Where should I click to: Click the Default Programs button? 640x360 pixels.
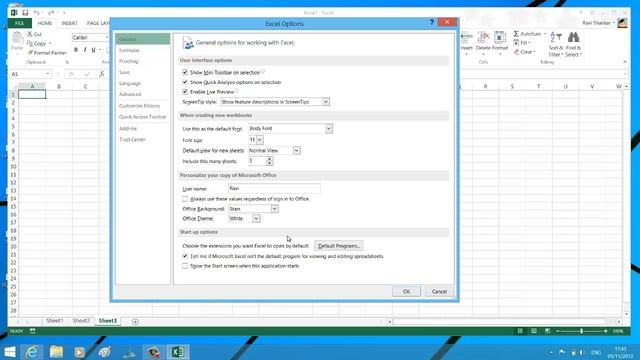tap(339, 246)
